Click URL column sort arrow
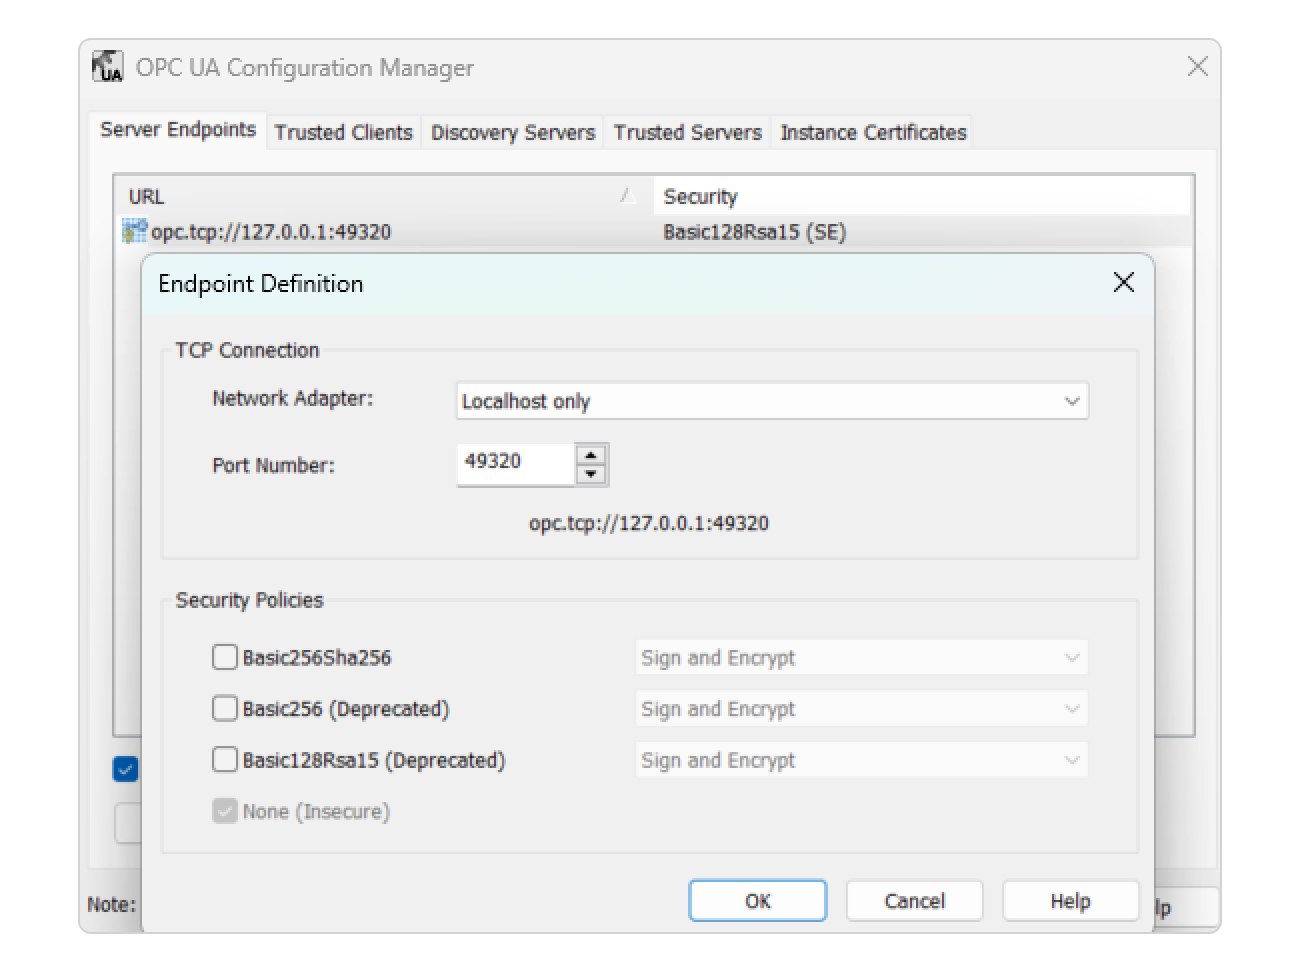The width and height of the screenshot is (1300, 972). pos(627,196)
